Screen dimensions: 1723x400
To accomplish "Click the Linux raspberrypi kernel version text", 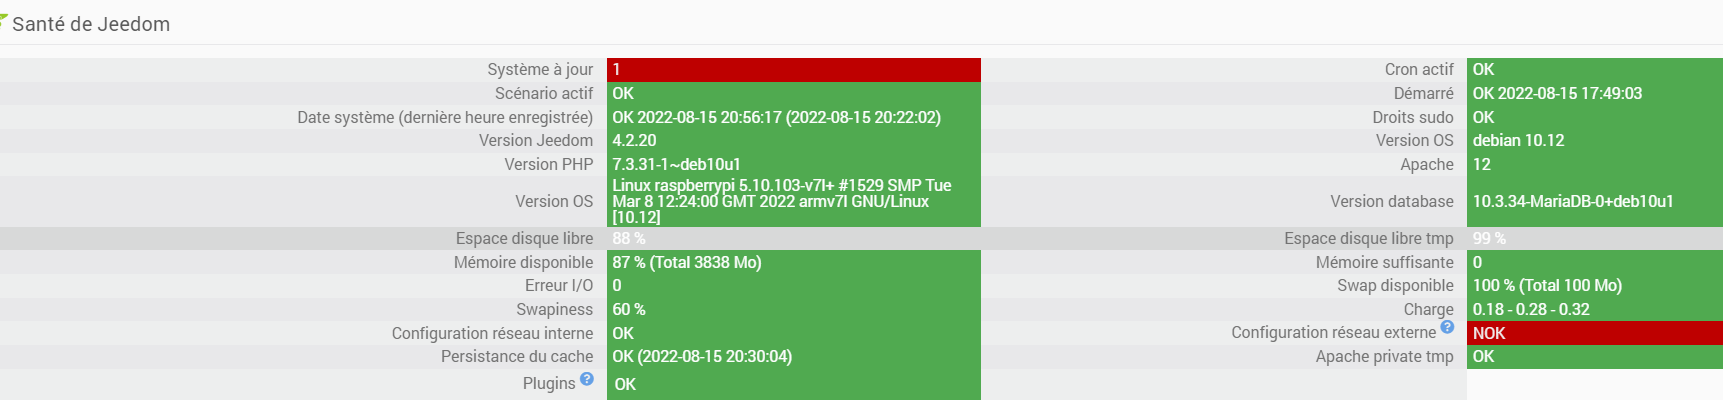I will 781,201.
